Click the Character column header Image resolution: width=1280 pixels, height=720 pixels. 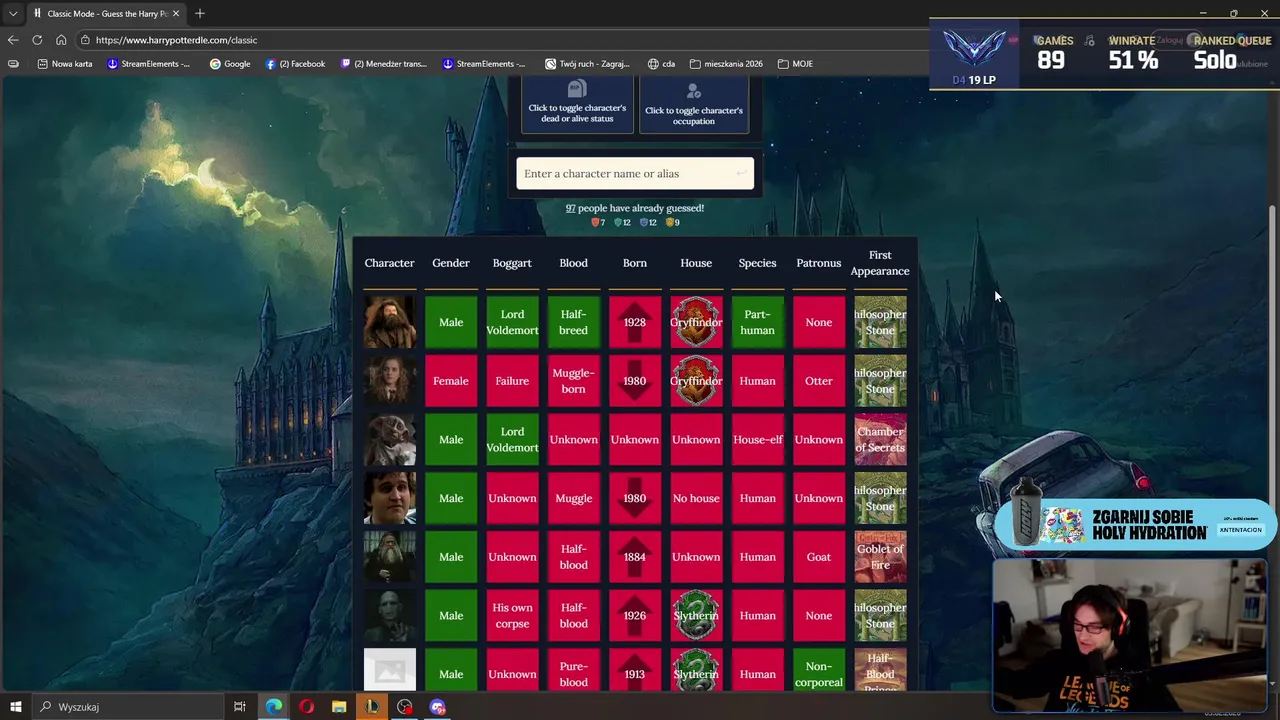pyautogui.click(x=389, y=263)
